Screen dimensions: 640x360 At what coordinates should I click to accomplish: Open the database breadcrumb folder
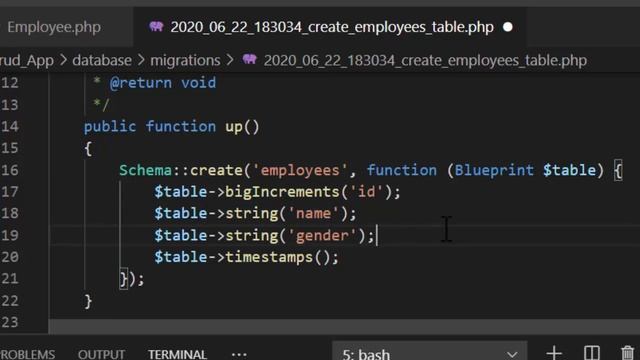(102, 60)
